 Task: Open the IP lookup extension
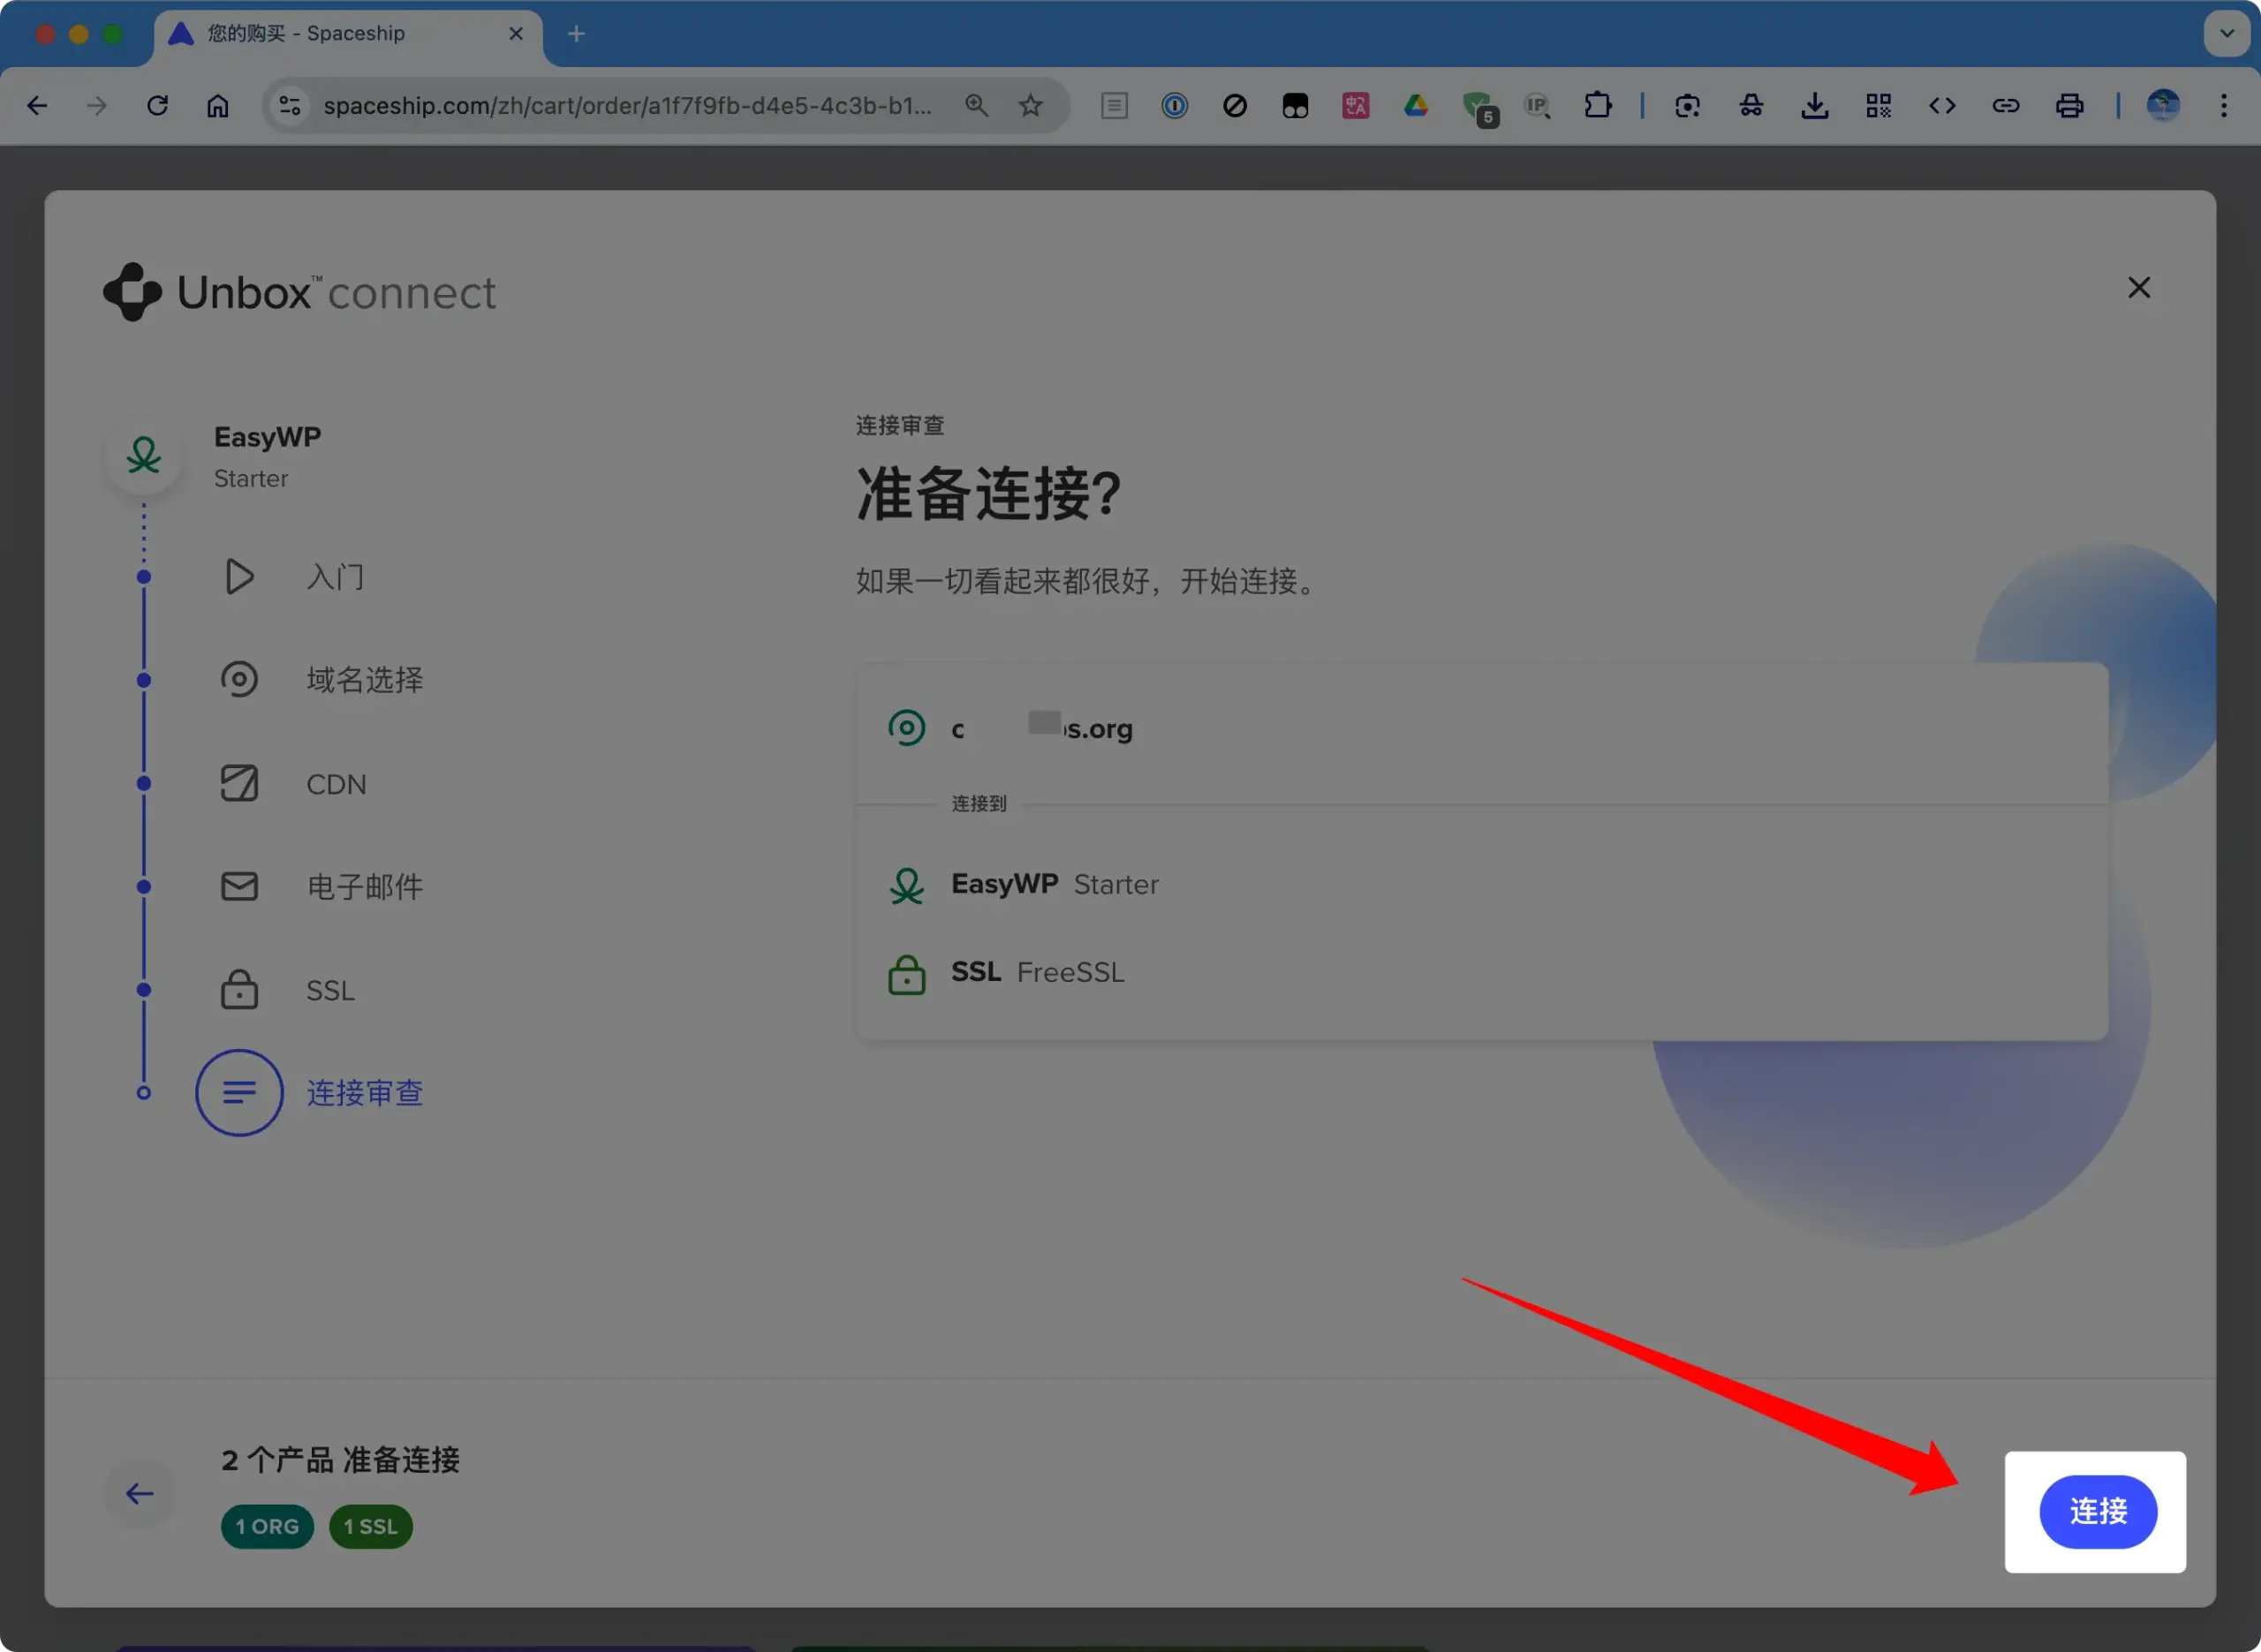(1537, 105)
